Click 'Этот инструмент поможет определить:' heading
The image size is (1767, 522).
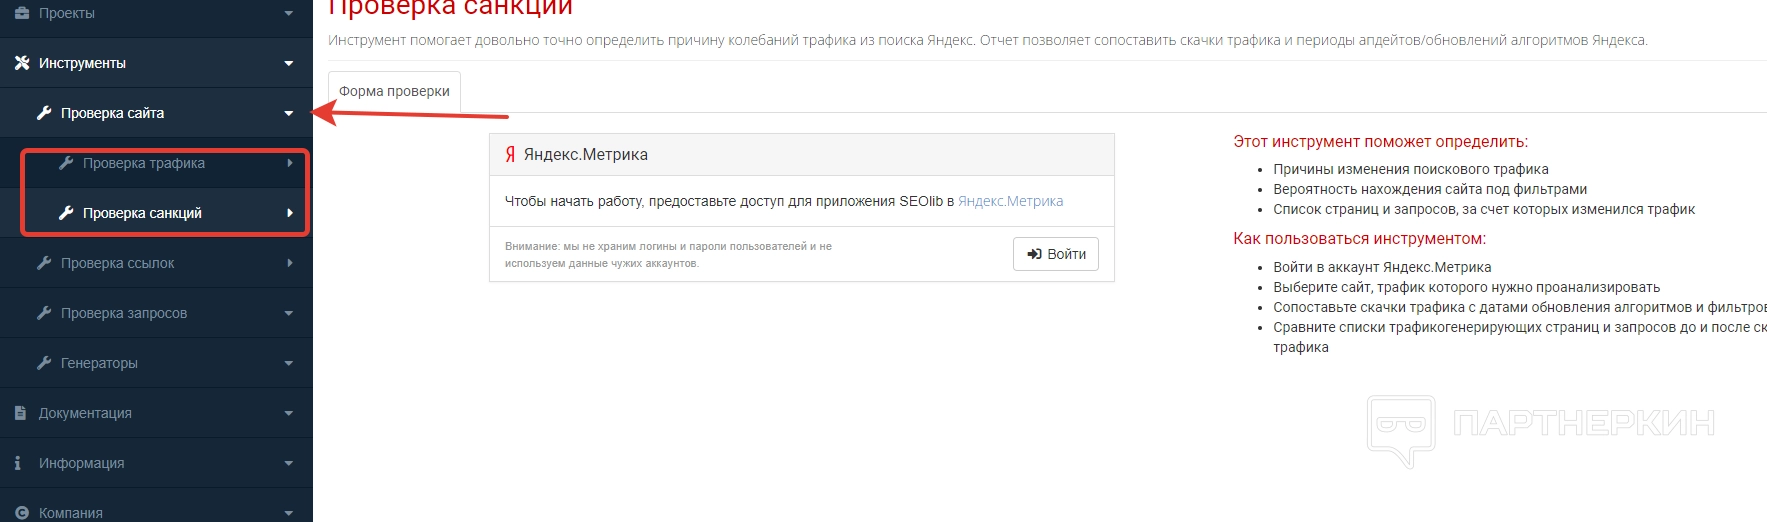(x=1380, y=142)
